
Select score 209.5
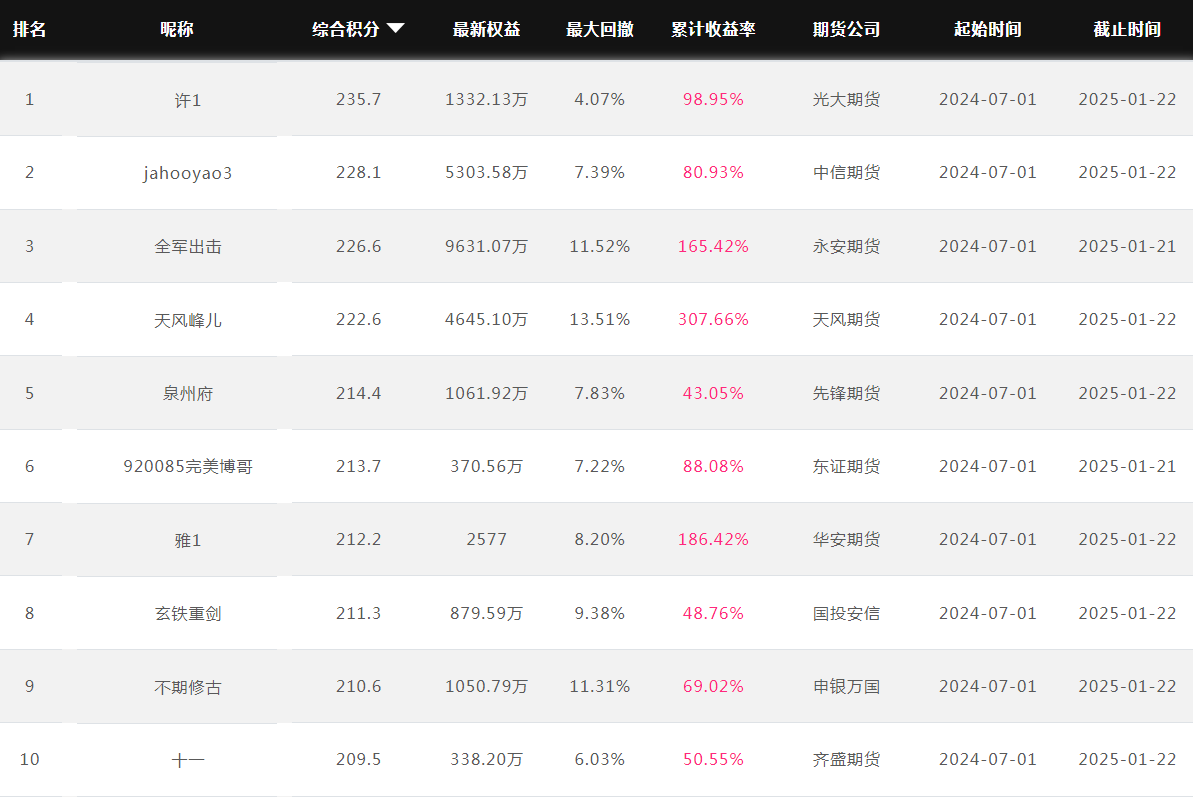coord(358,759)
